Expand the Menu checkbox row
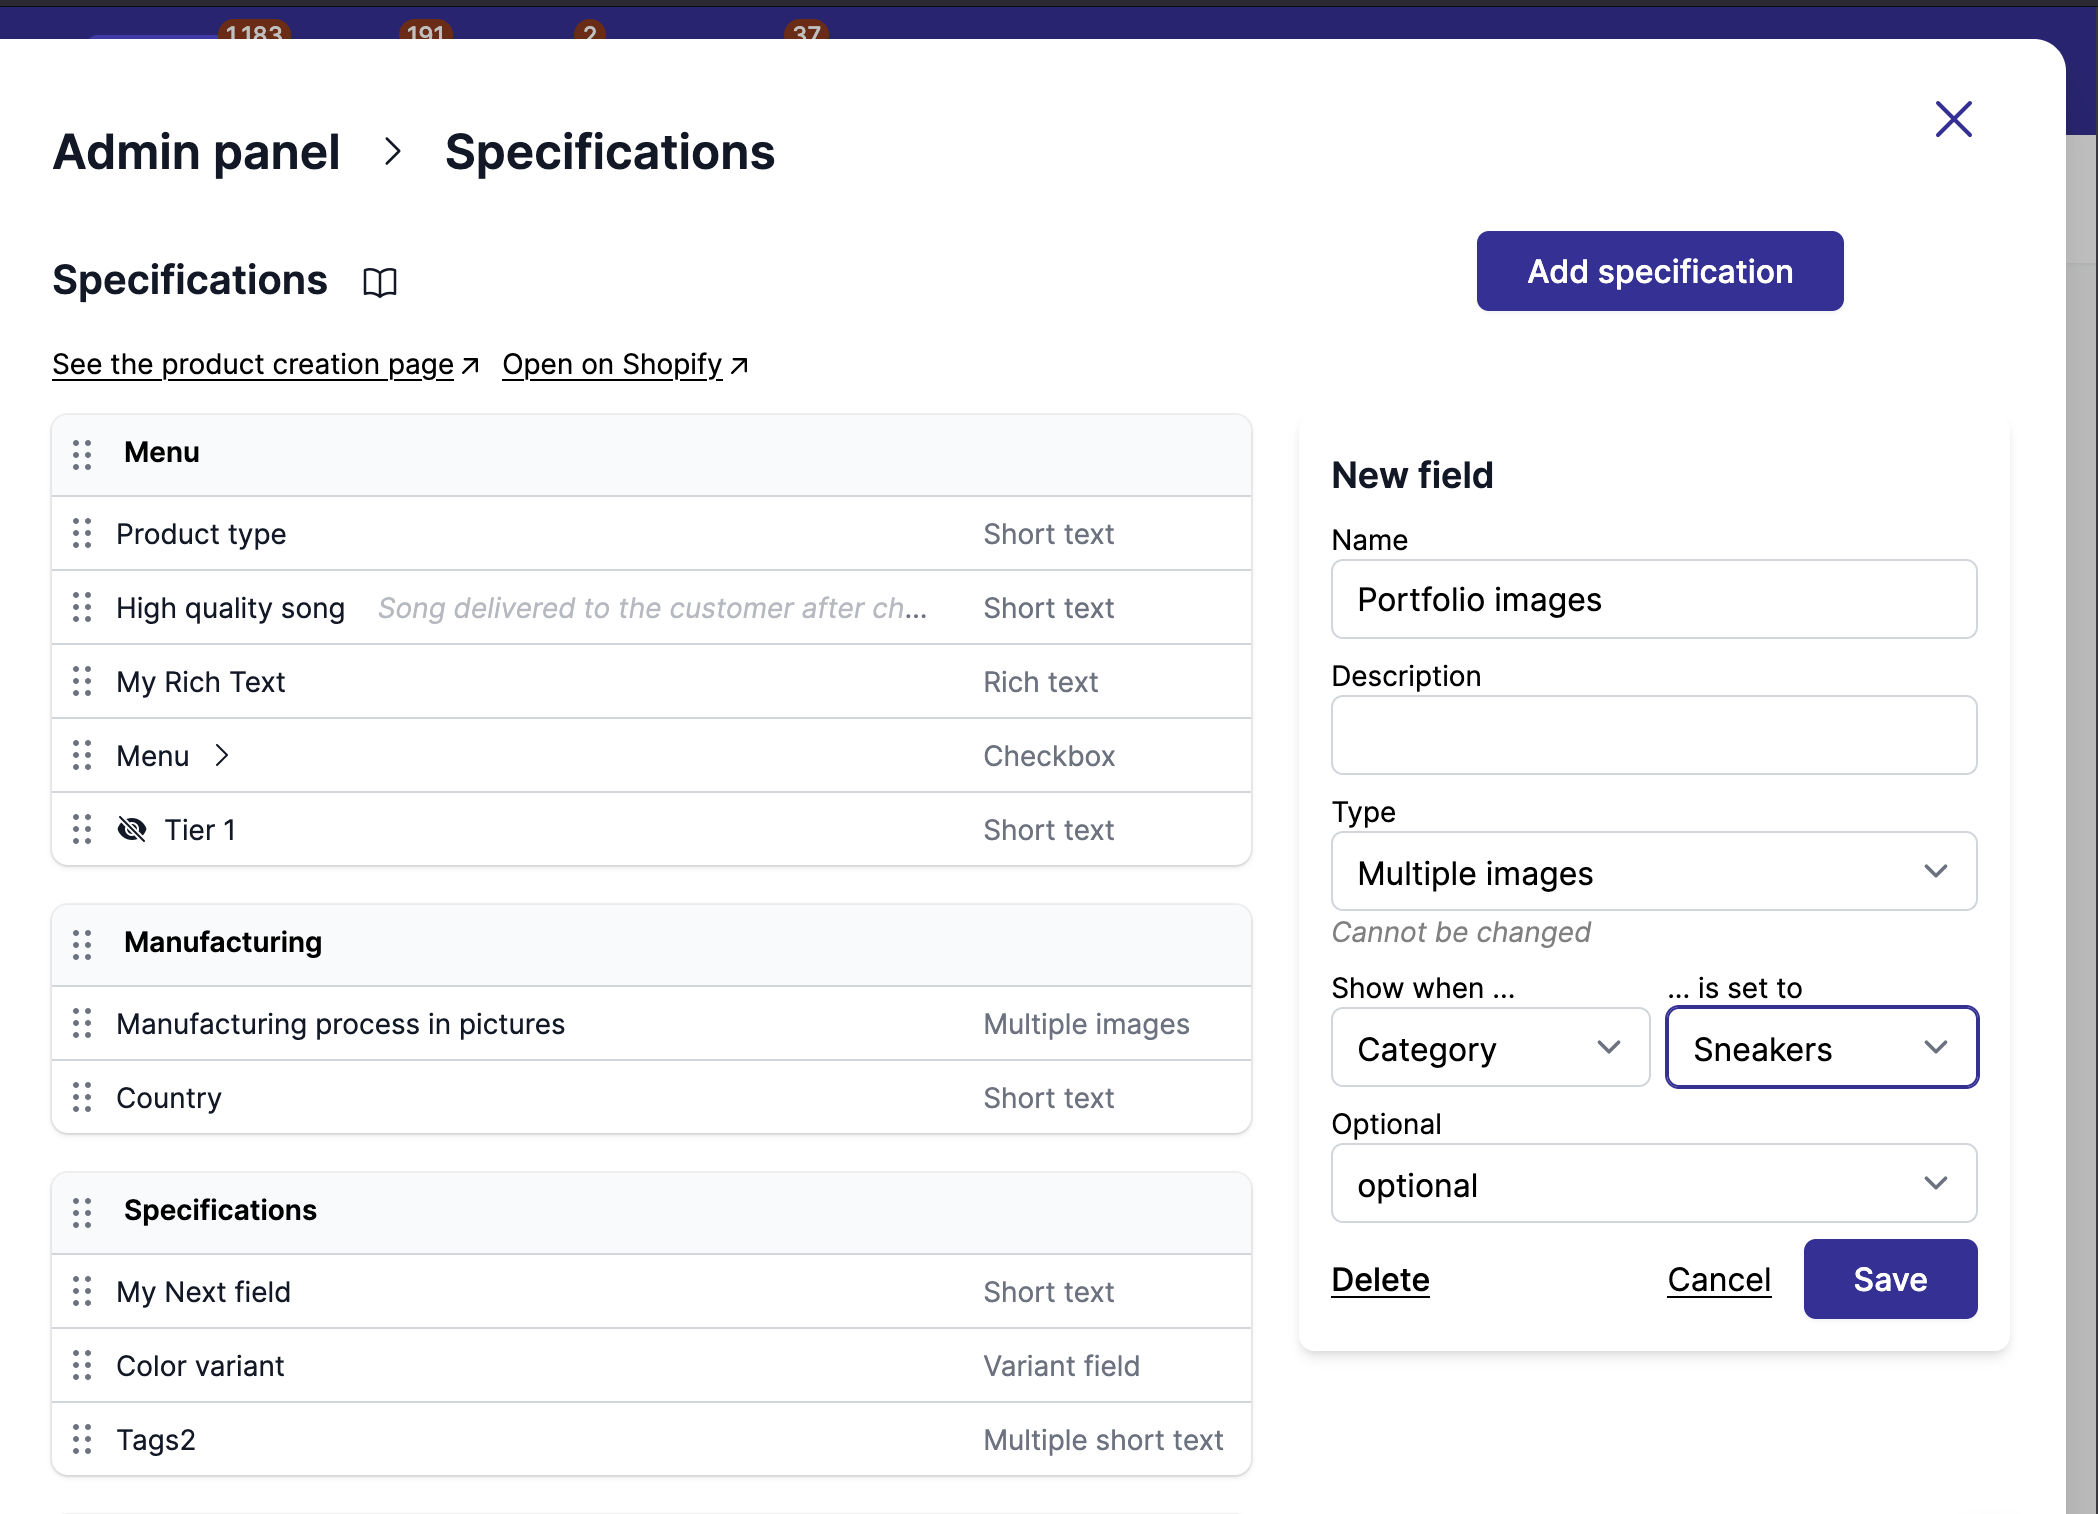Screen dimensions: 2098x1514 click(x=222, y=755)
